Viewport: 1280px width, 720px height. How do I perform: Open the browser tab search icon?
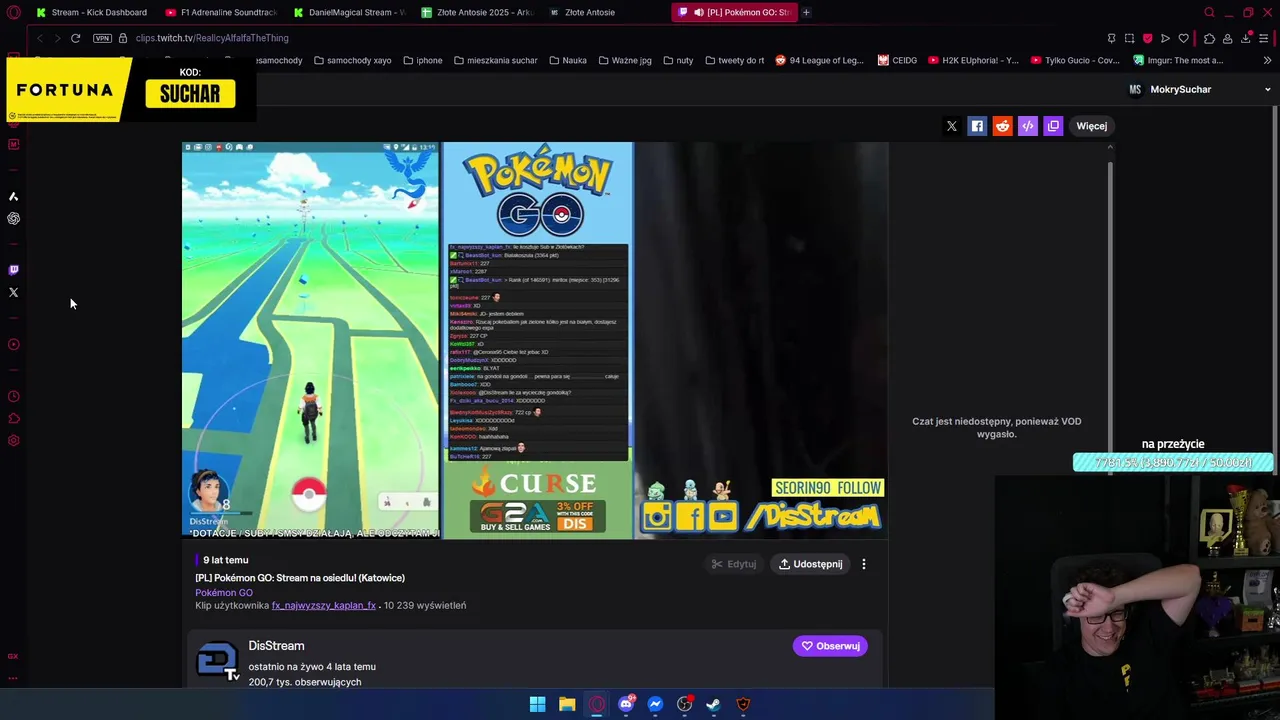1209,12
